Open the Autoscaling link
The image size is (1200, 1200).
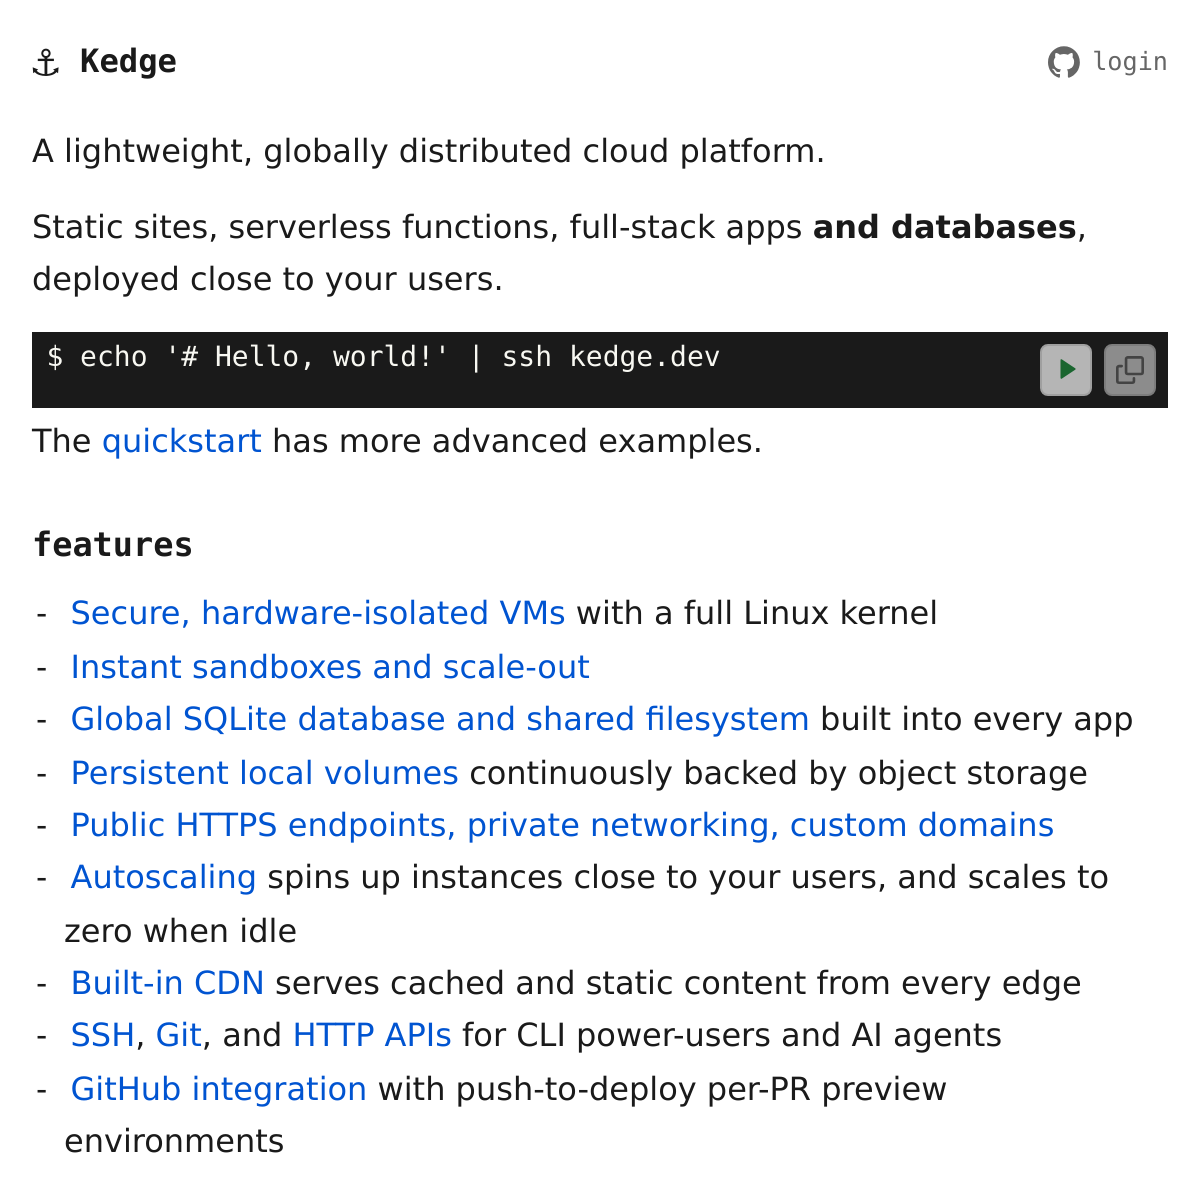point(164,877)
